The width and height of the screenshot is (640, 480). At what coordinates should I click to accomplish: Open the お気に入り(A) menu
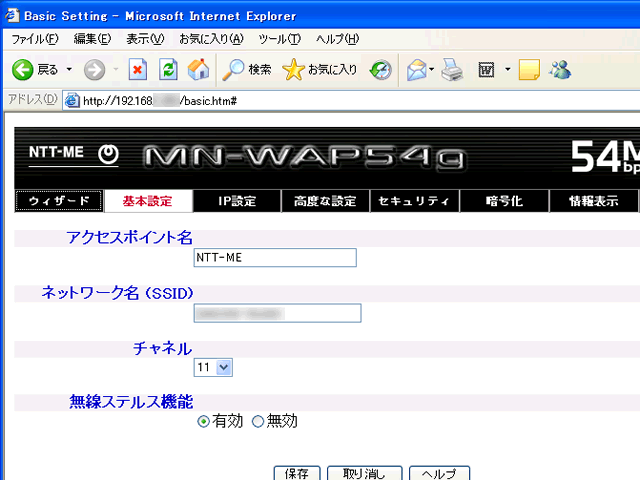(x=211, y=39)
